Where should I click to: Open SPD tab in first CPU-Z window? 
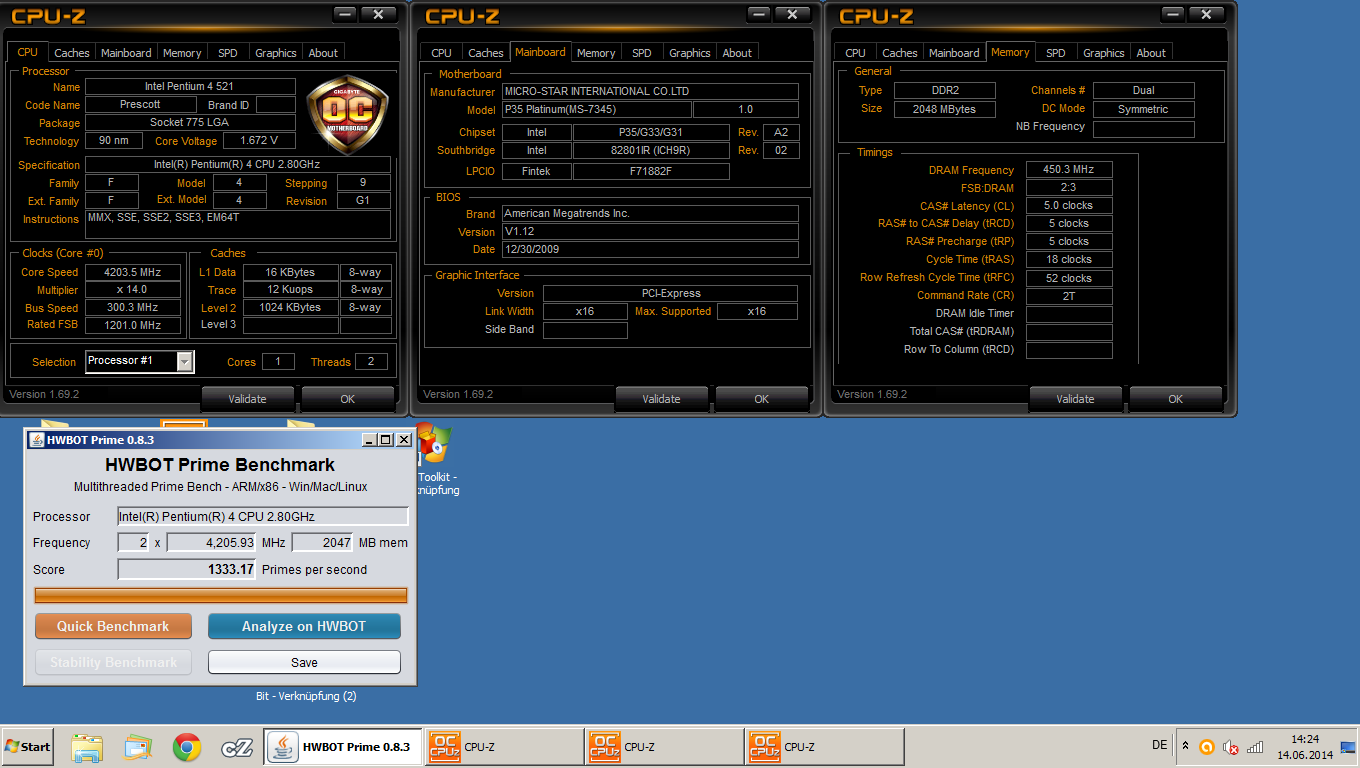click(228, 53)
